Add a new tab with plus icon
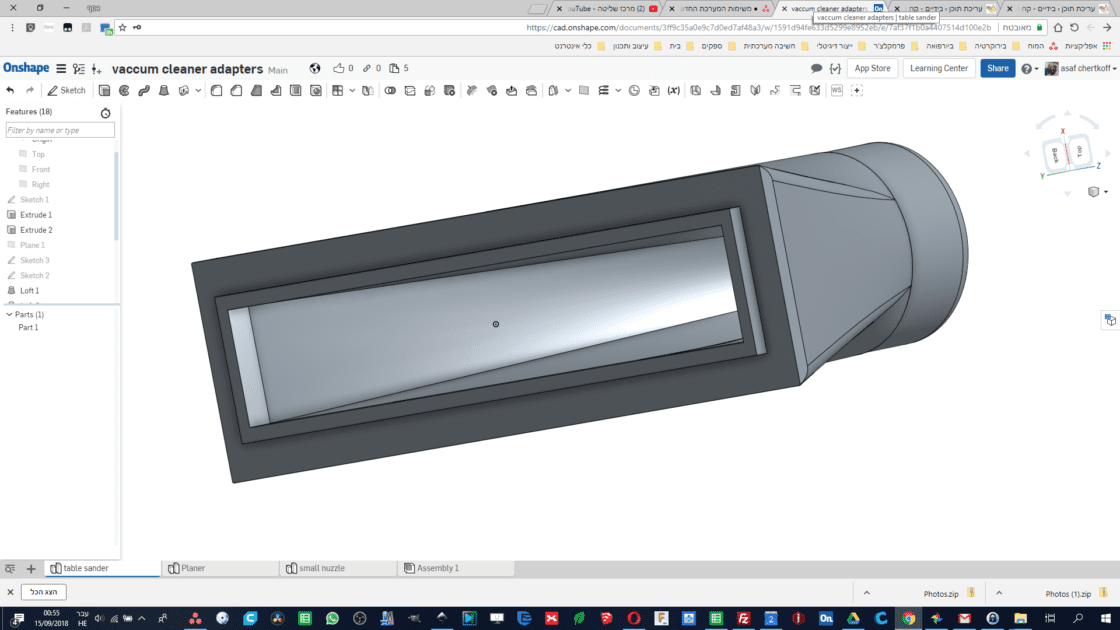Image resolution: width=1120 pixels, height=630 pixels. click(31, 569)
